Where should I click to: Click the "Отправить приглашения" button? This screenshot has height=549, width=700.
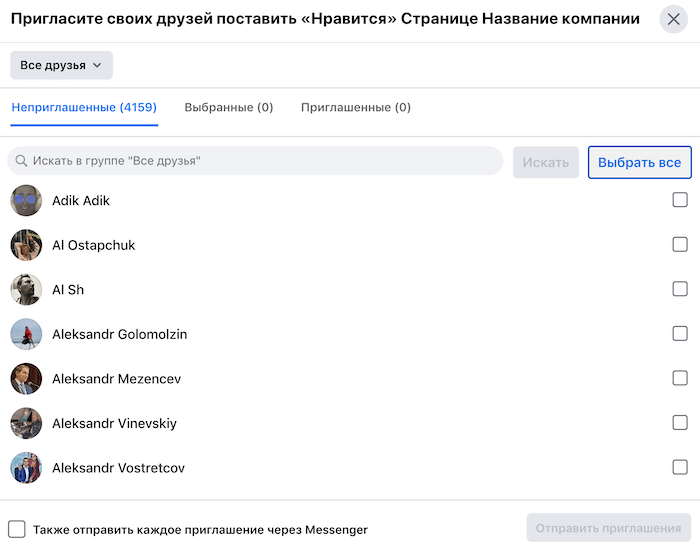pos(608,528)
